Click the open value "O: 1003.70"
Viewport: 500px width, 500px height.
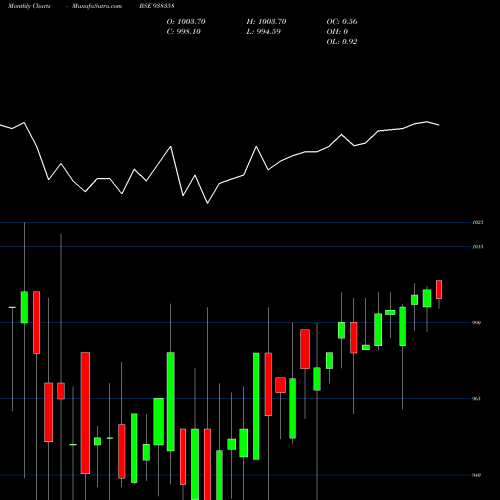[x=186, y=22]
